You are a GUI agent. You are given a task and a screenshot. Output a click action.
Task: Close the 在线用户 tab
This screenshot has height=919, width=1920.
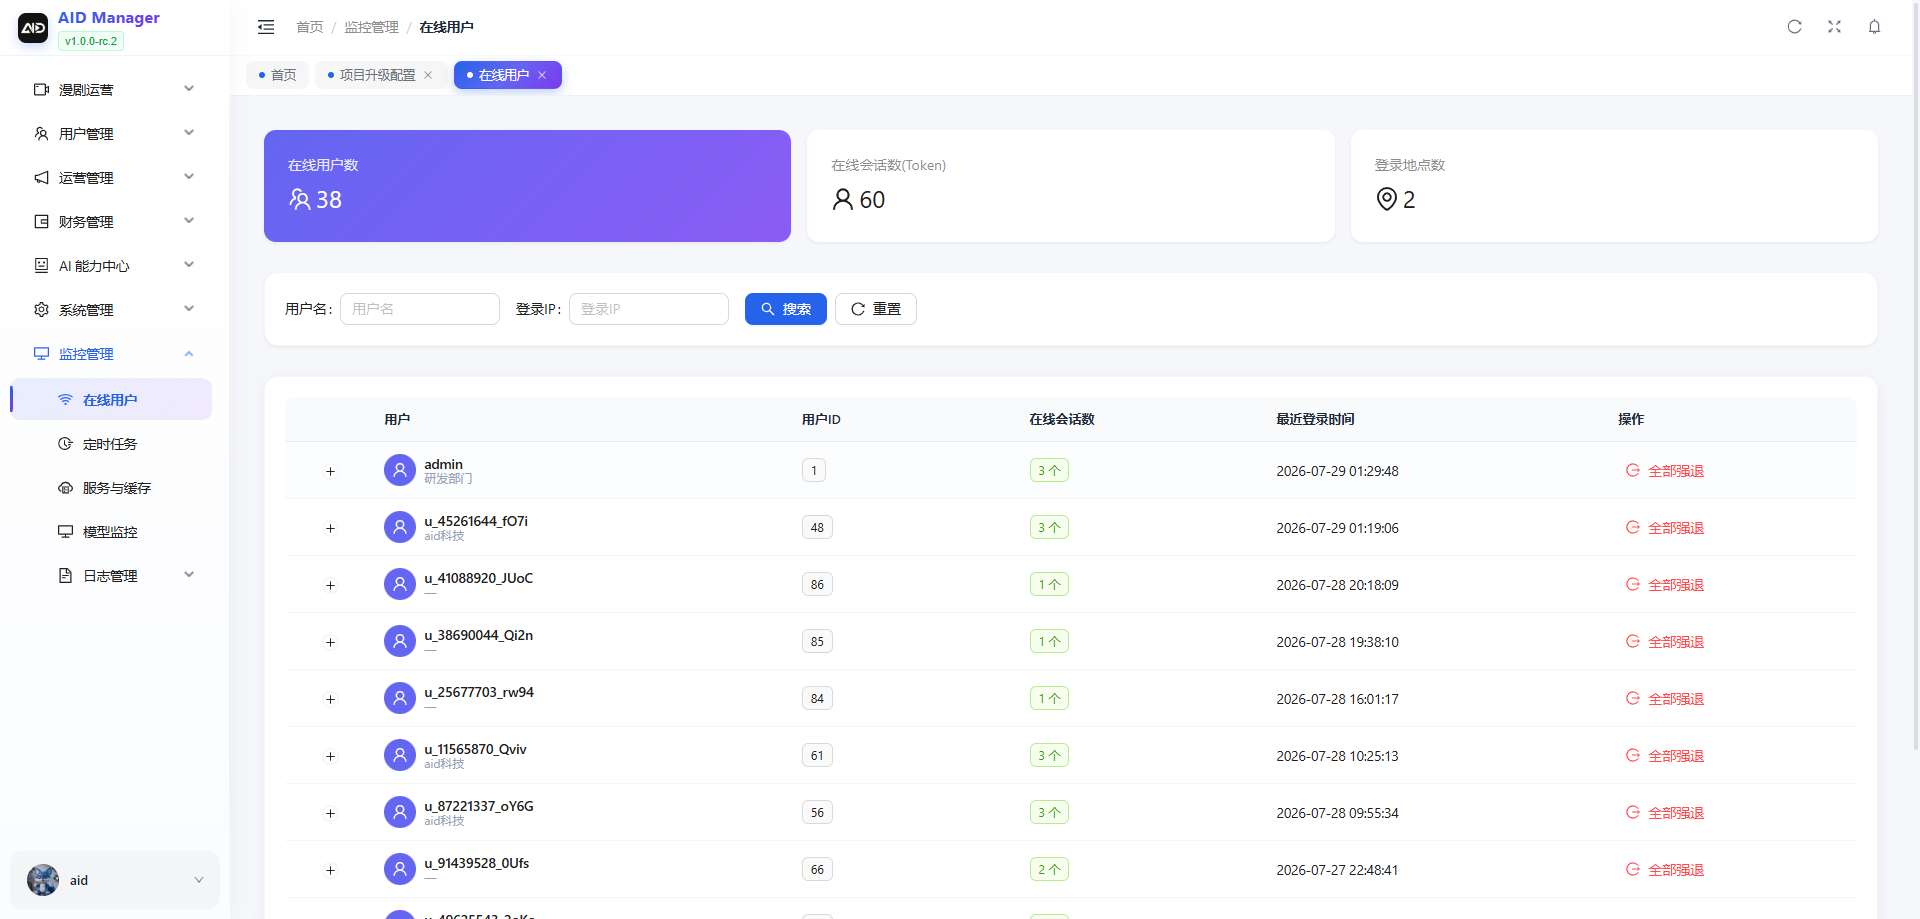pyautogui.click(x=542, y=75)
